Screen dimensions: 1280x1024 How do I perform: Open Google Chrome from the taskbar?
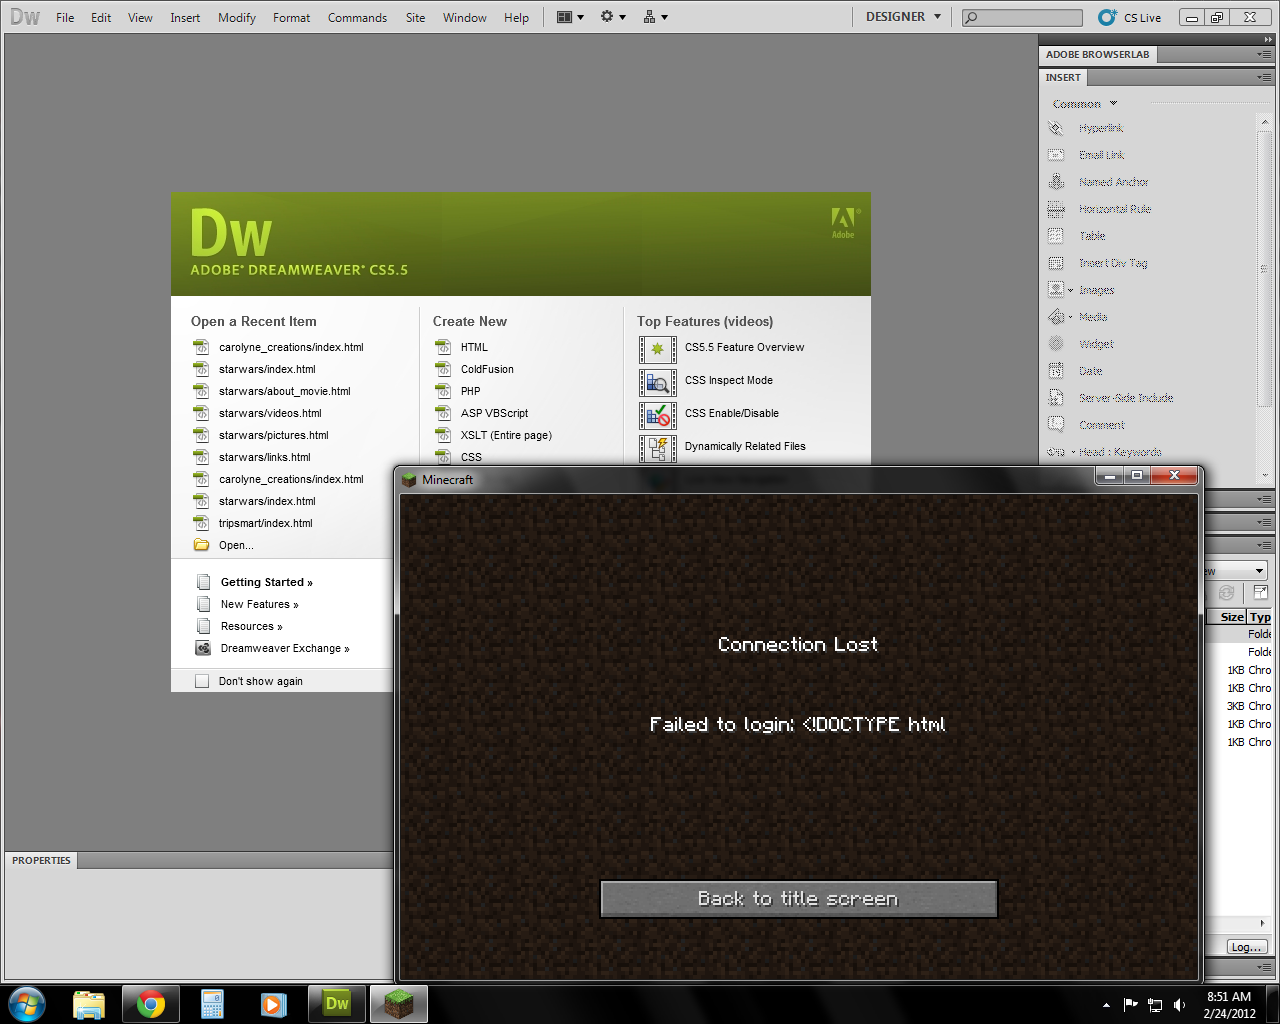tap(151, 1004)
